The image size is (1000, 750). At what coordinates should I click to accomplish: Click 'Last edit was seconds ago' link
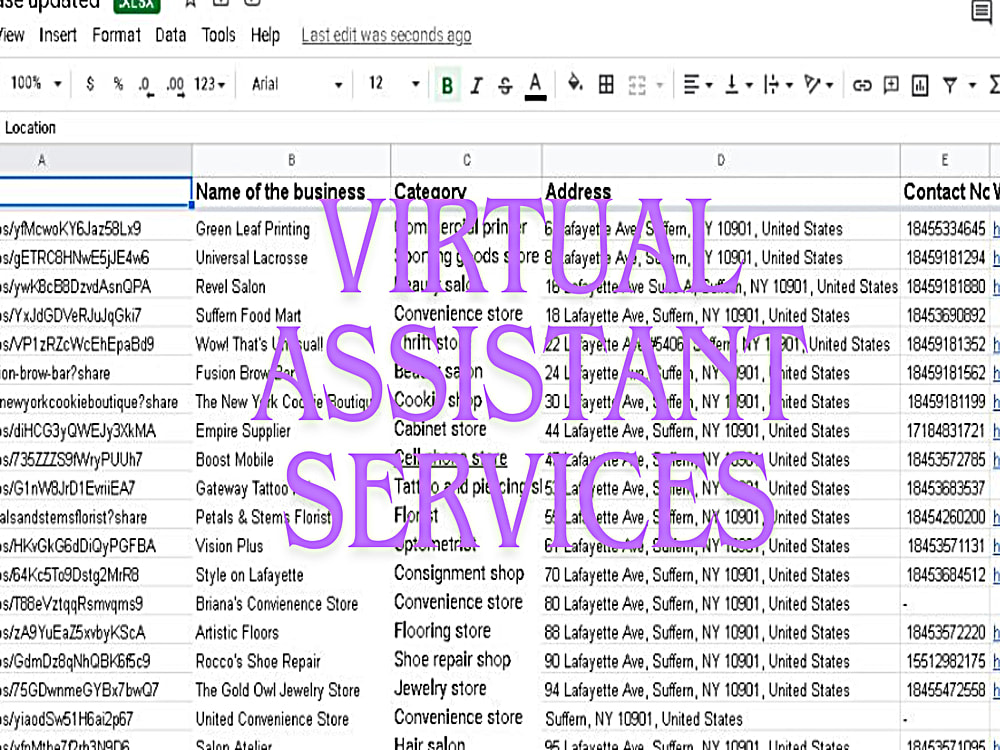pos(386,35)
